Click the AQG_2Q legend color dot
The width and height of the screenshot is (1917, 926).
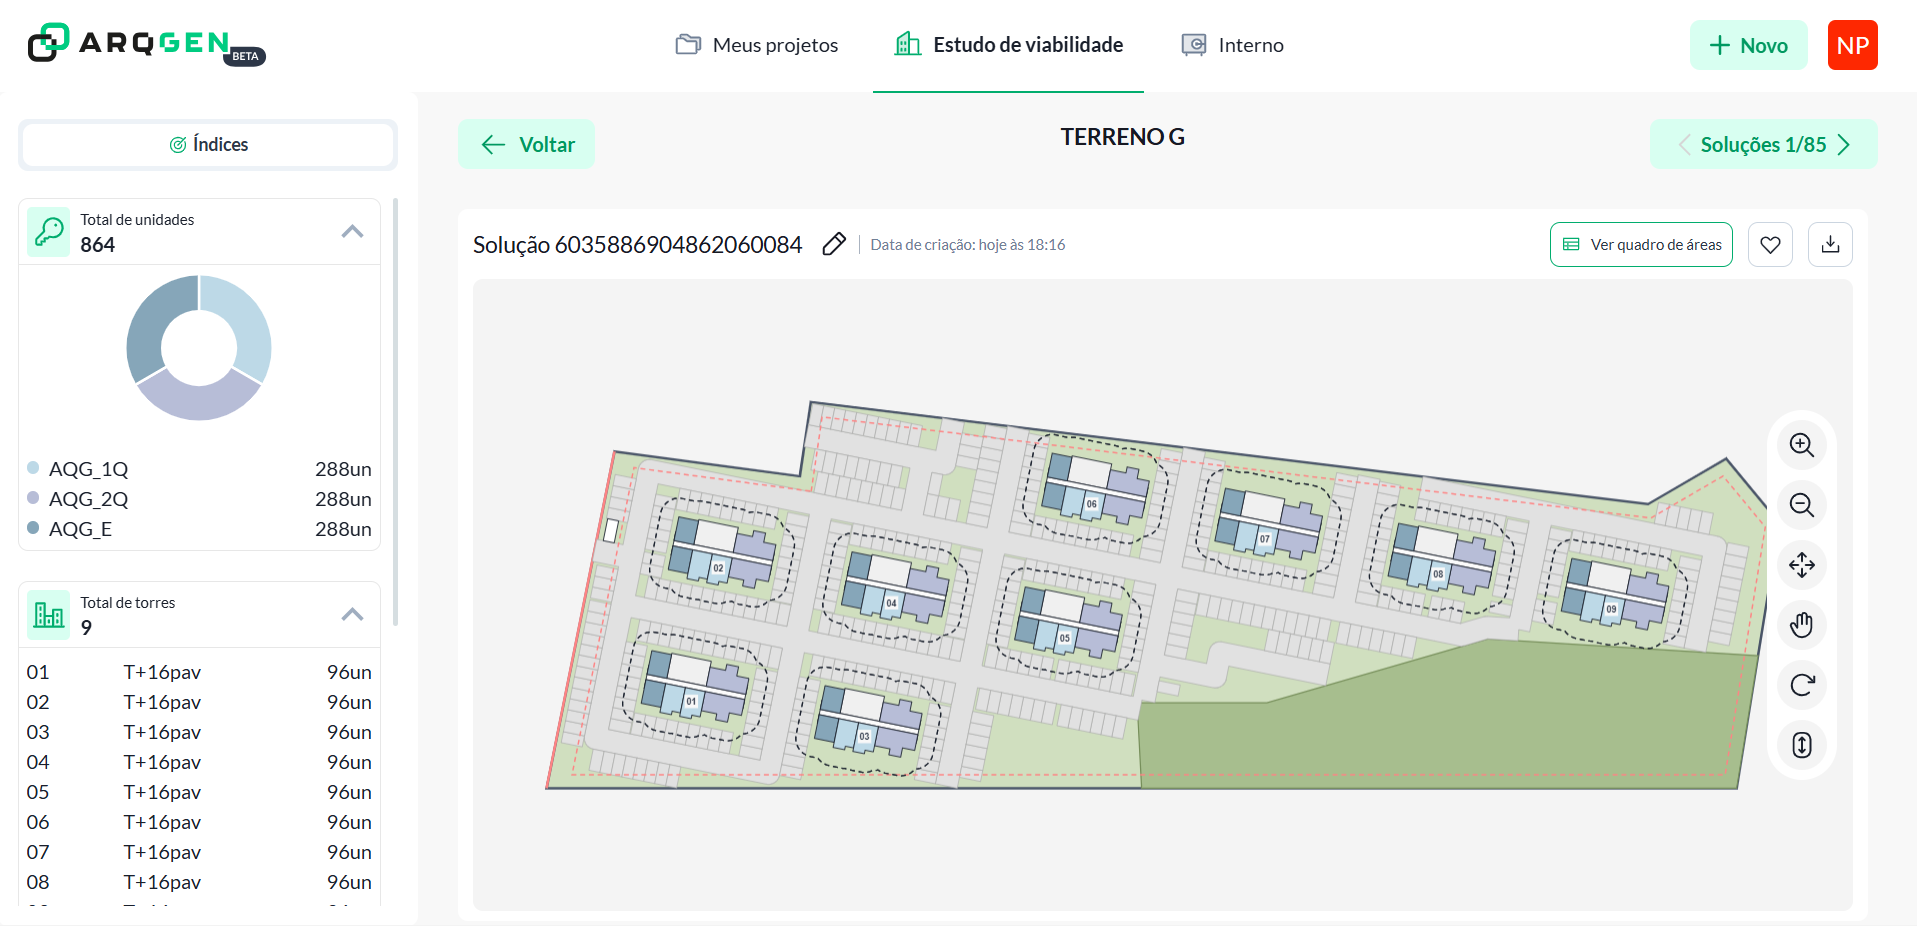coord(33,498)
